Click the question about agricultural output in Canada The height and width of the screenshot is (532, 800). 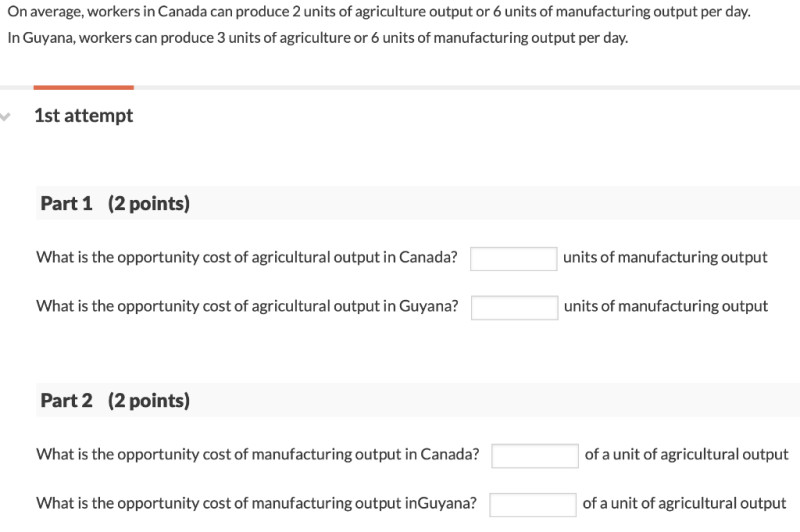(x=247, y=257)
